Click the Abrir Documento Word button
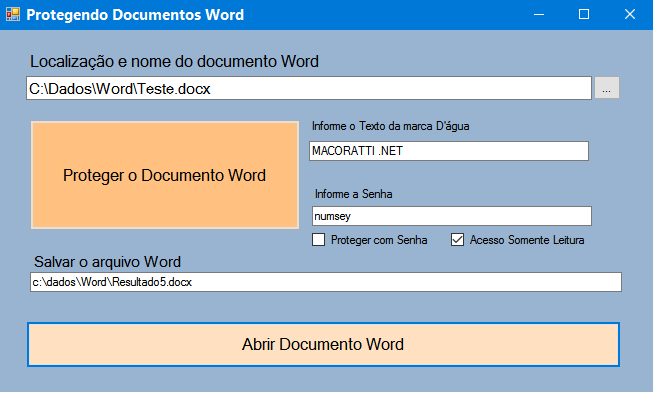This screenshot has height=395, width=655. click(323, 345)
